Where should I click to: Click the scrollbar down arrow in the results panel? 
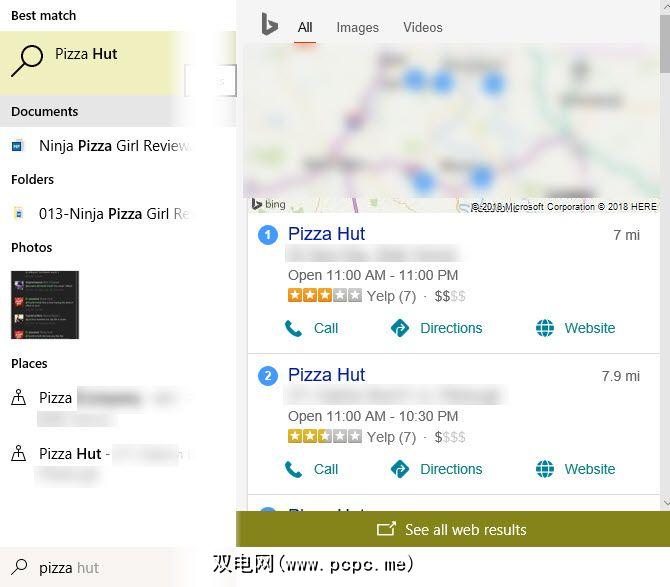coord(665,503)
